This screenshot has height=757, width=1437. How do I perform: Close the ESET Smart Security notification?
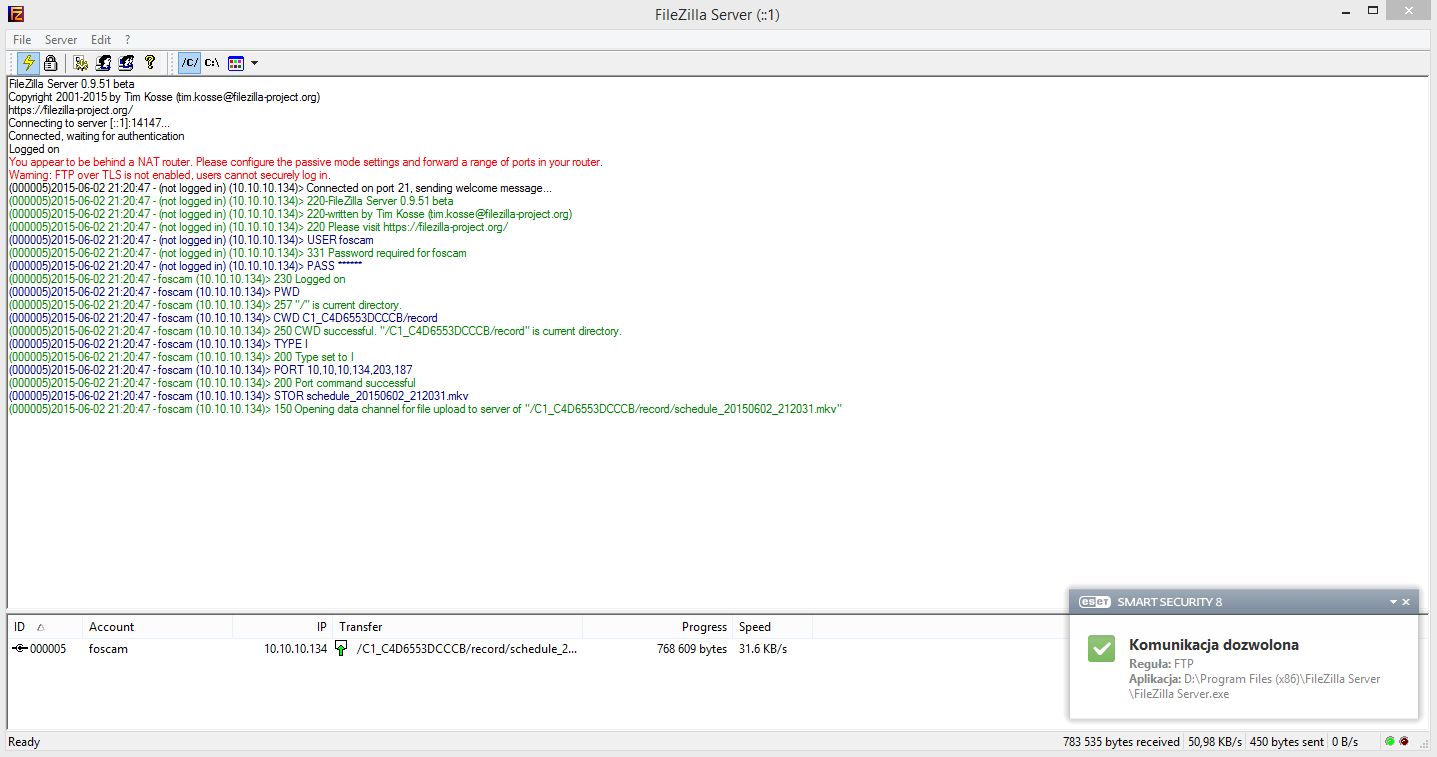[1406, 602]
